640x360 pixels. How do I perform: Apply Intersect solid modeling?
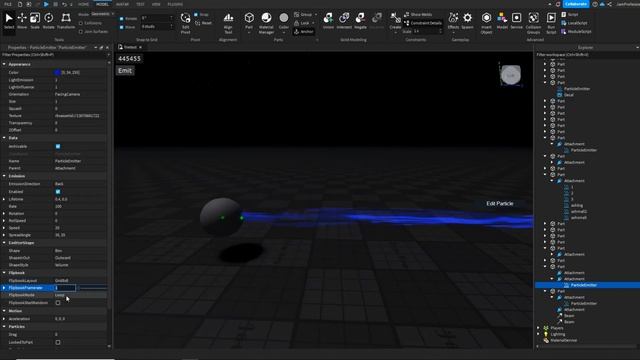tap(344, 21)
